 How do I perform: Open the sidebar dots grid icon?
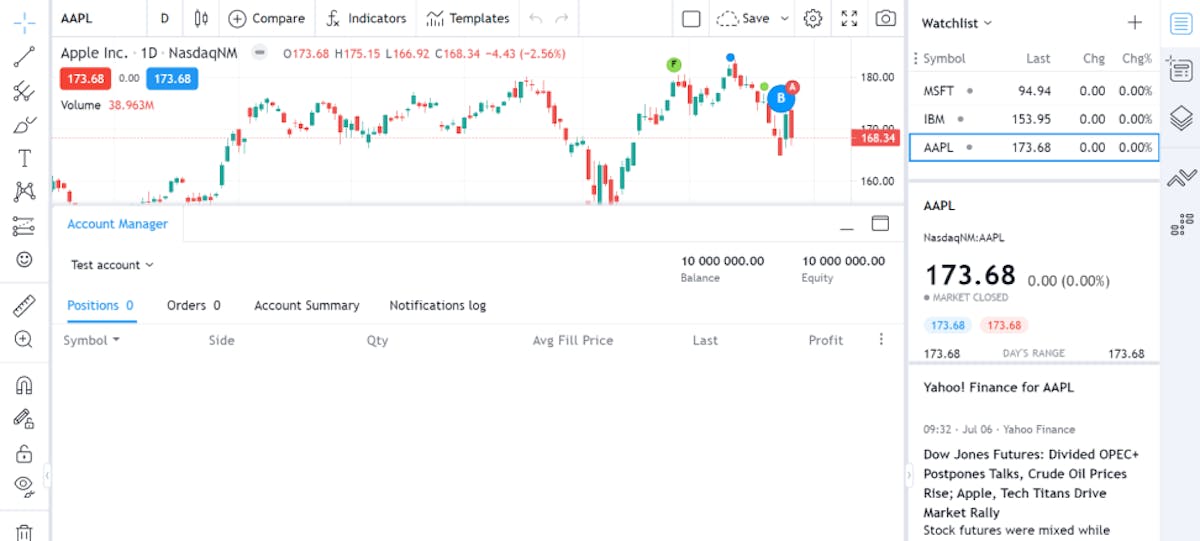pyautogui.click(x=1181, y=225)
